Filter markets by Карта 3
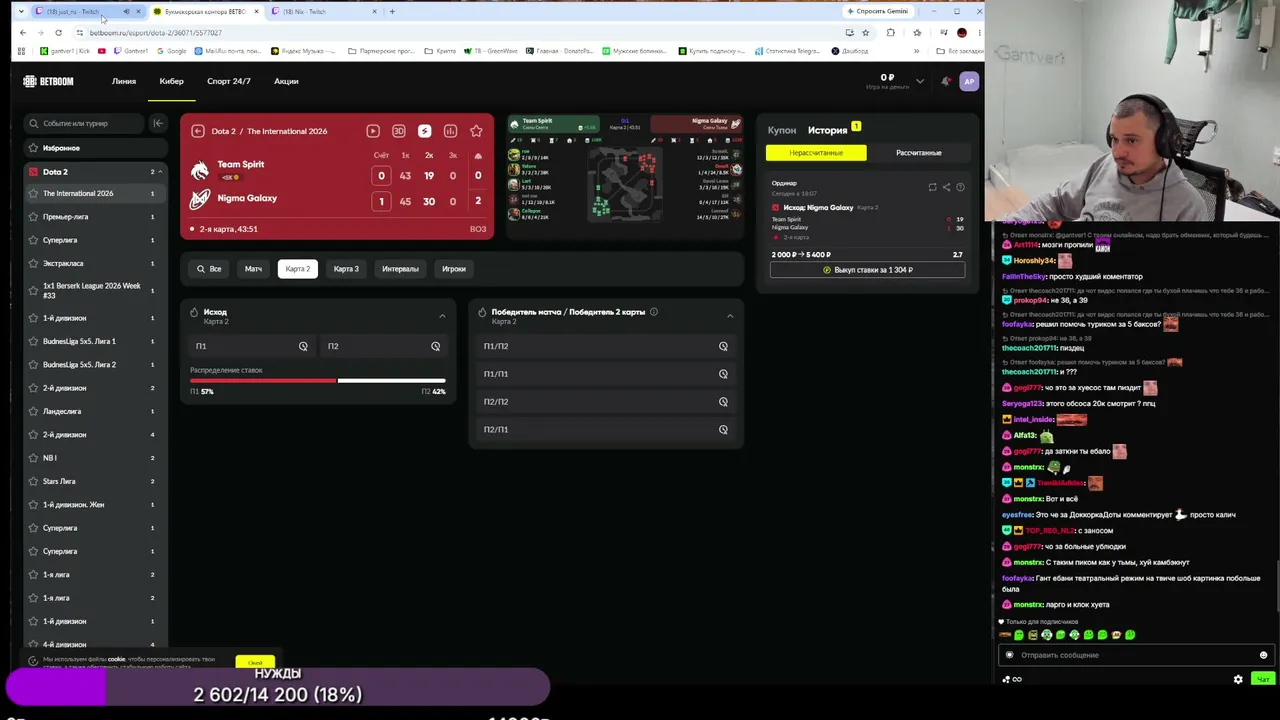Image resolution: width=1280 pixels, height=720 pixels. 346,269
